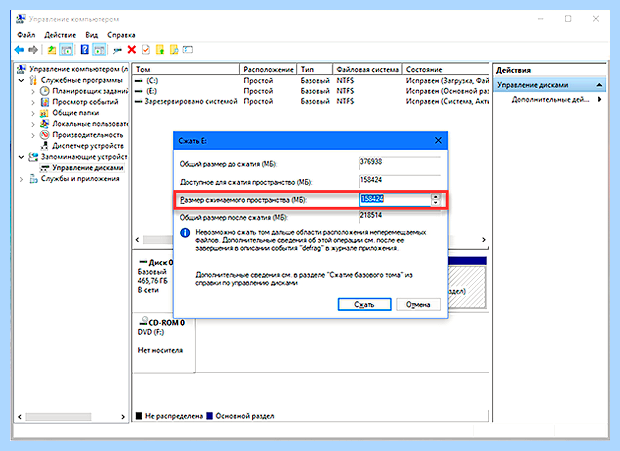
Task: Collapse the Служебные программы node arrow
Action: point(22,81)
